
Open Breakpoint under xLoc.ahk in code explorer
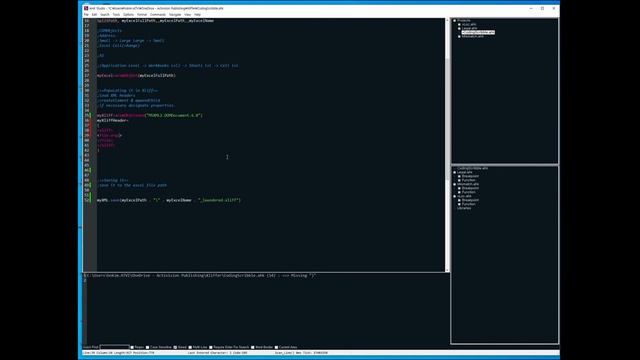[x=470, y=200]
